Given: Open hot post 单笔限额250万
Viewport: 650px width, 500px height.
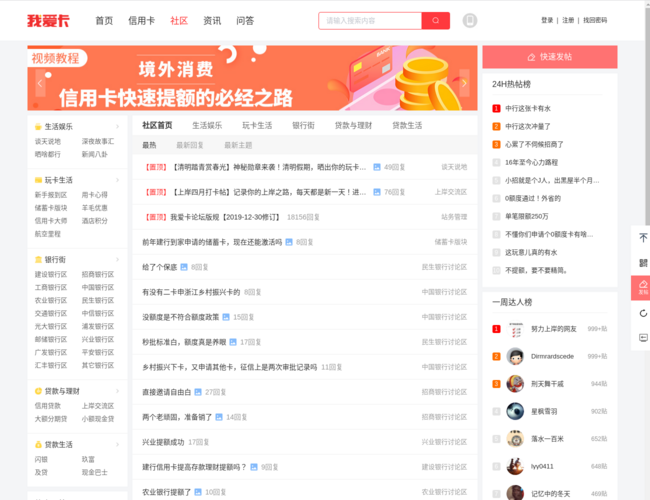Looking at the screenshot, I should pyautogui.click(x=527, y=216).
